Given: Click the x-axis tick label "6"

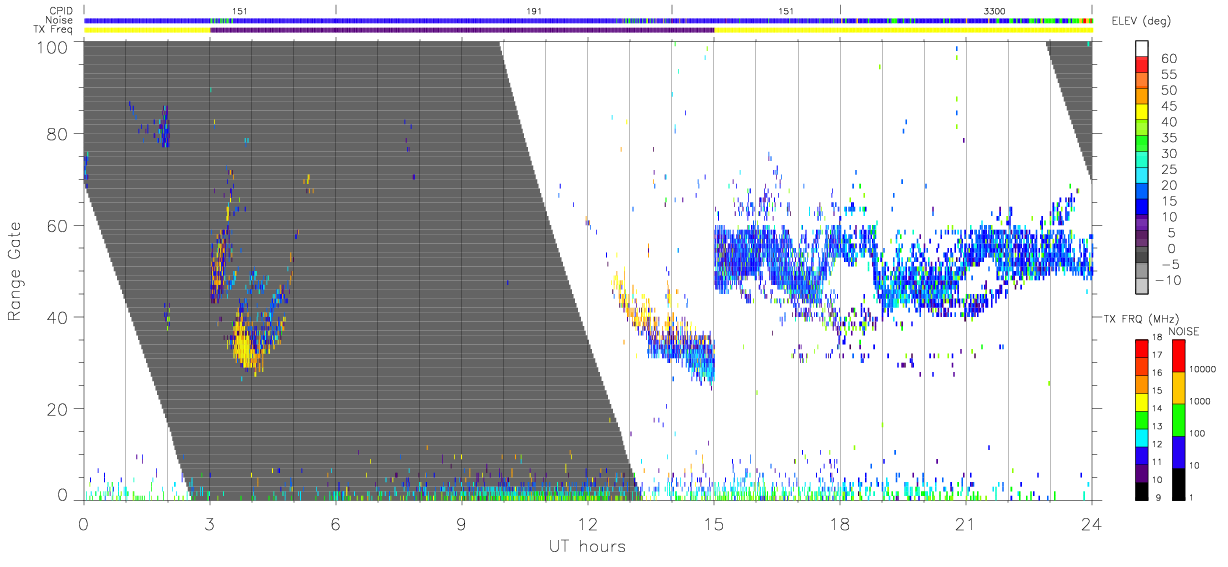Looking at the screenshot, I should pyautogui.click(x=335, y=522).
